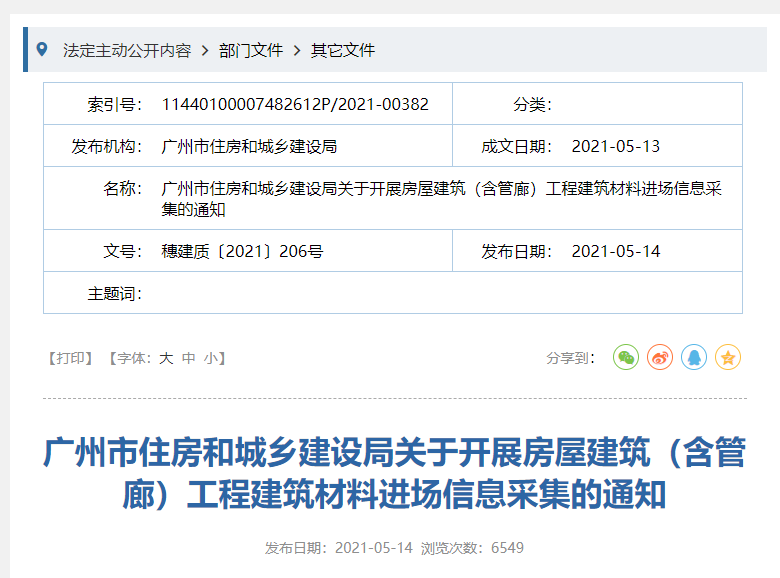Image resolution: width=780 pixels, height=578 pixels.
Task: Share the page to QQ
Action: 694,357
